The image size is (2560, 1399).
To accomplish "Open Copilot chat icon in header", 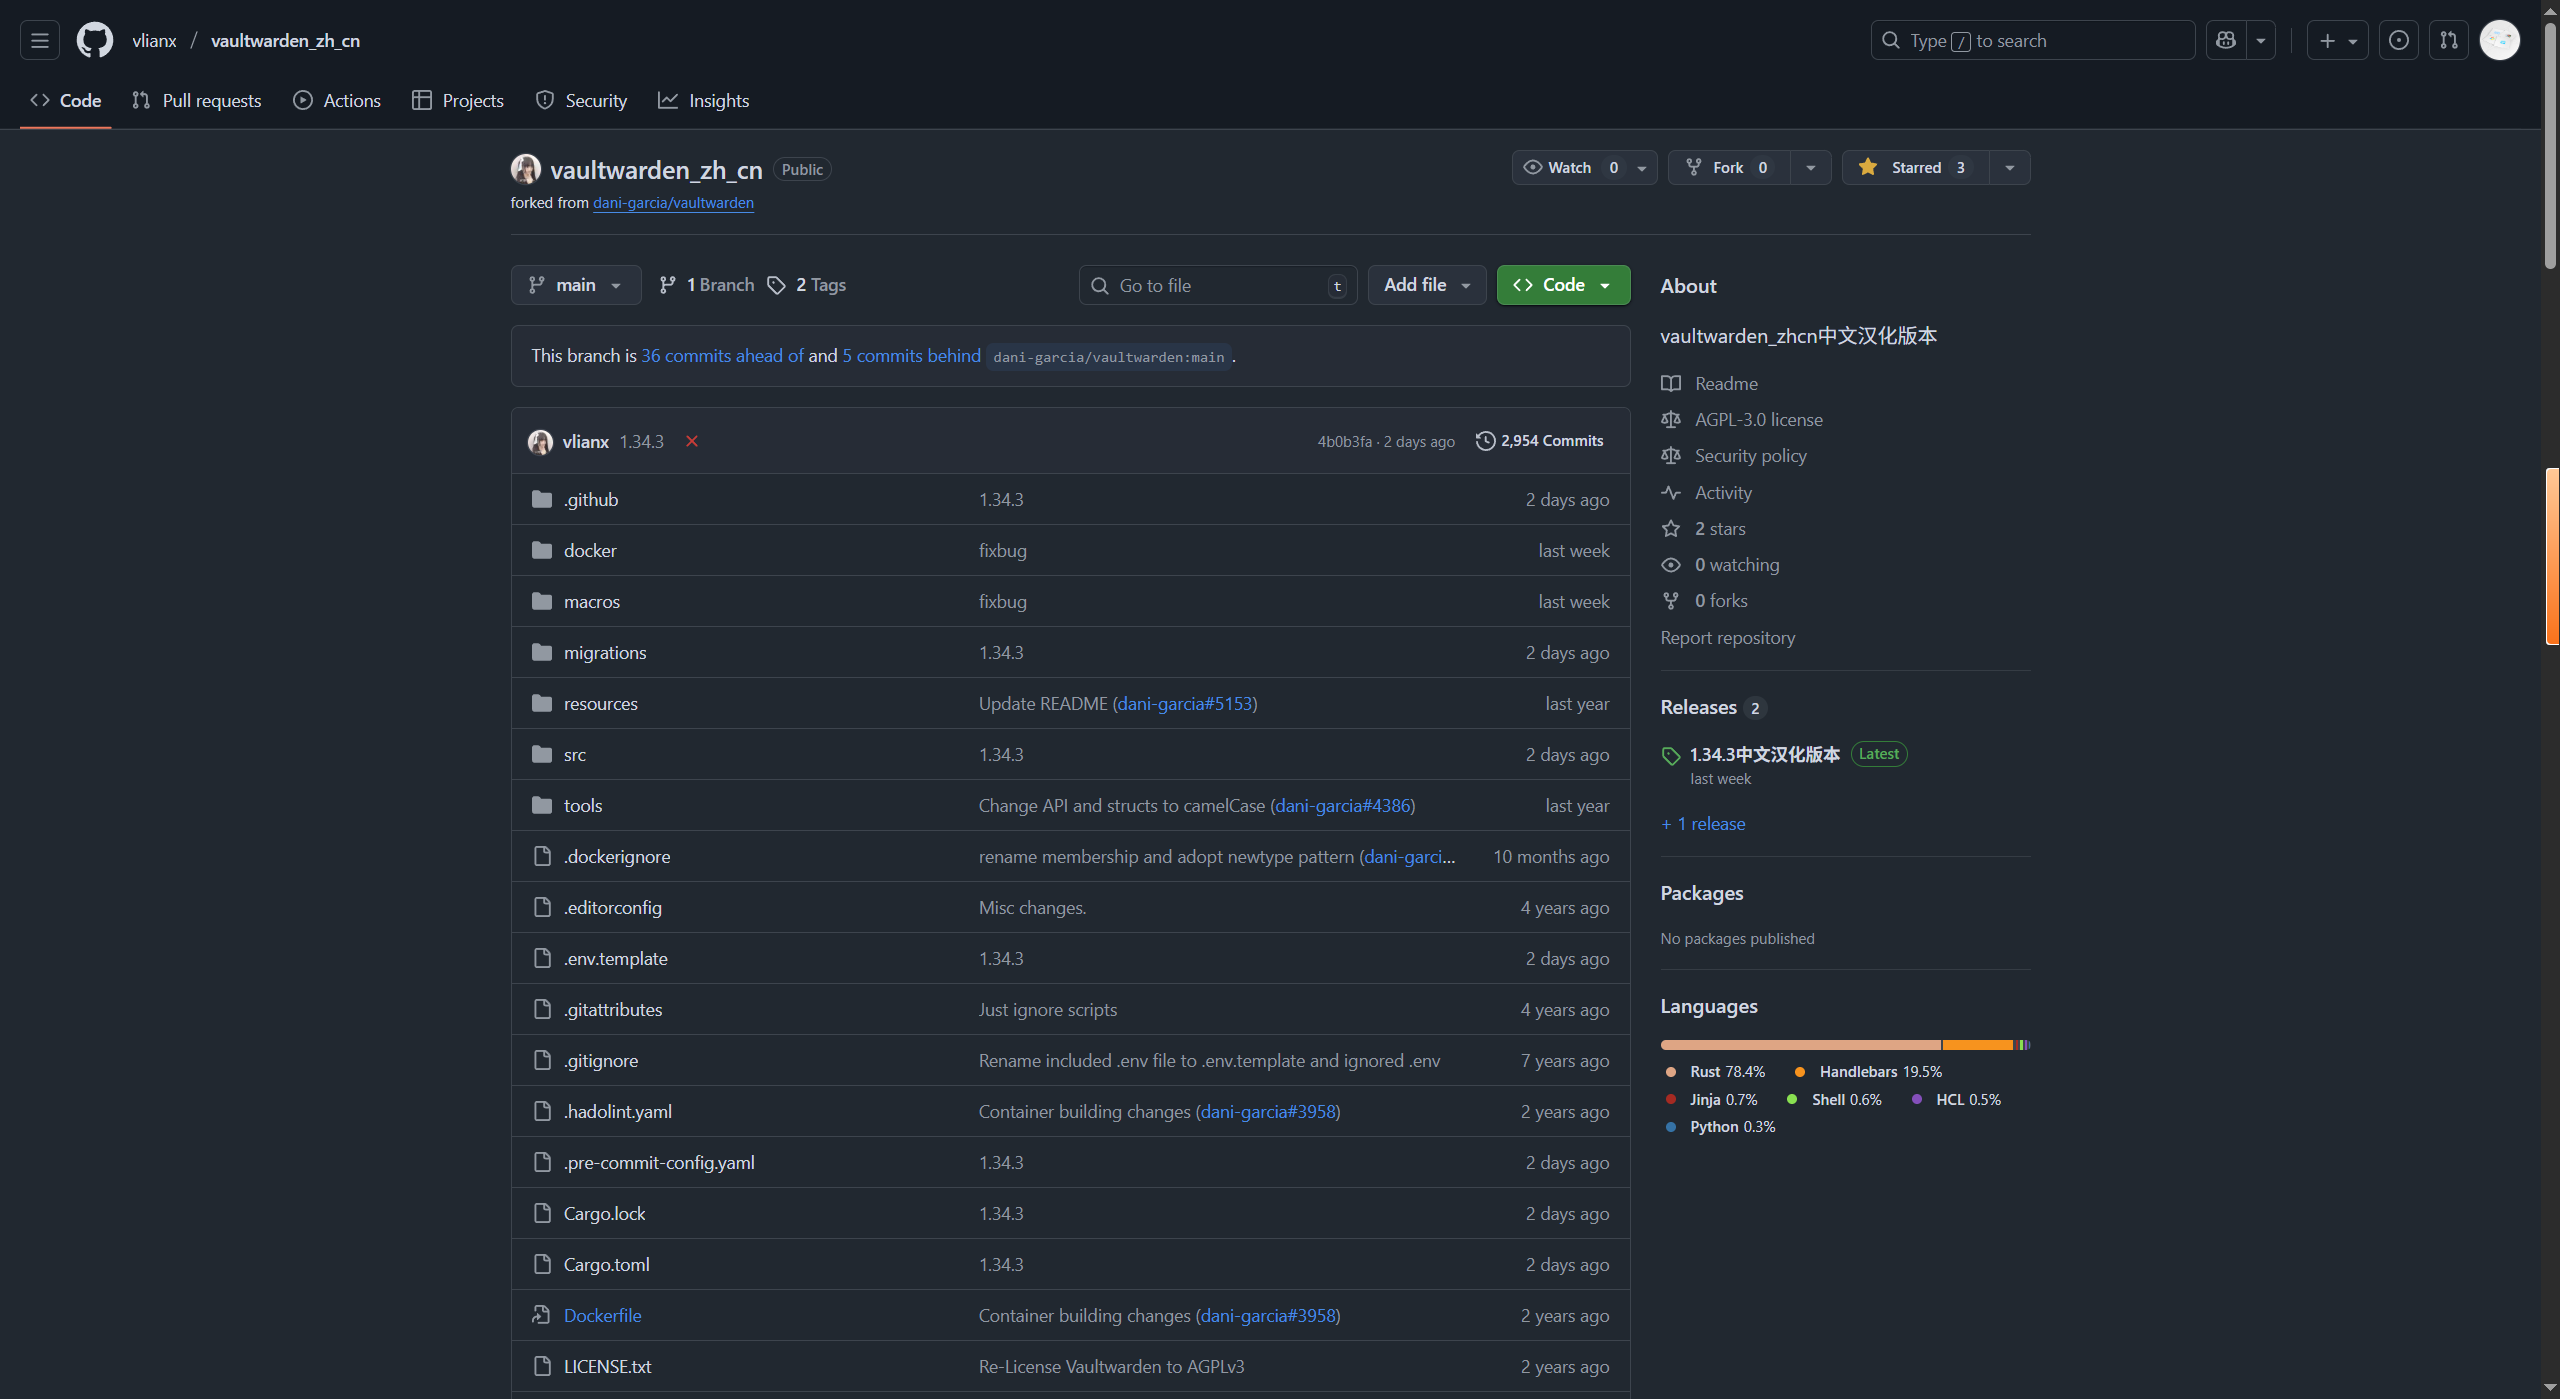I will coord(2226,41).
